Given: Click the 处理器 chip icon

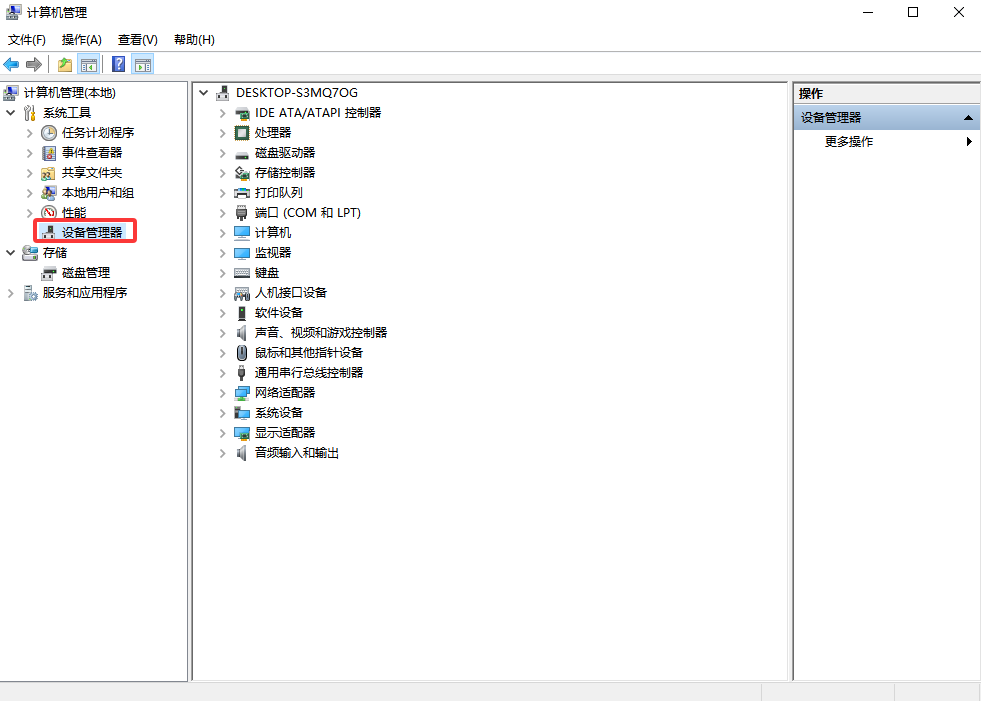Looking at the screenshot, I should [x=241, y=133].
